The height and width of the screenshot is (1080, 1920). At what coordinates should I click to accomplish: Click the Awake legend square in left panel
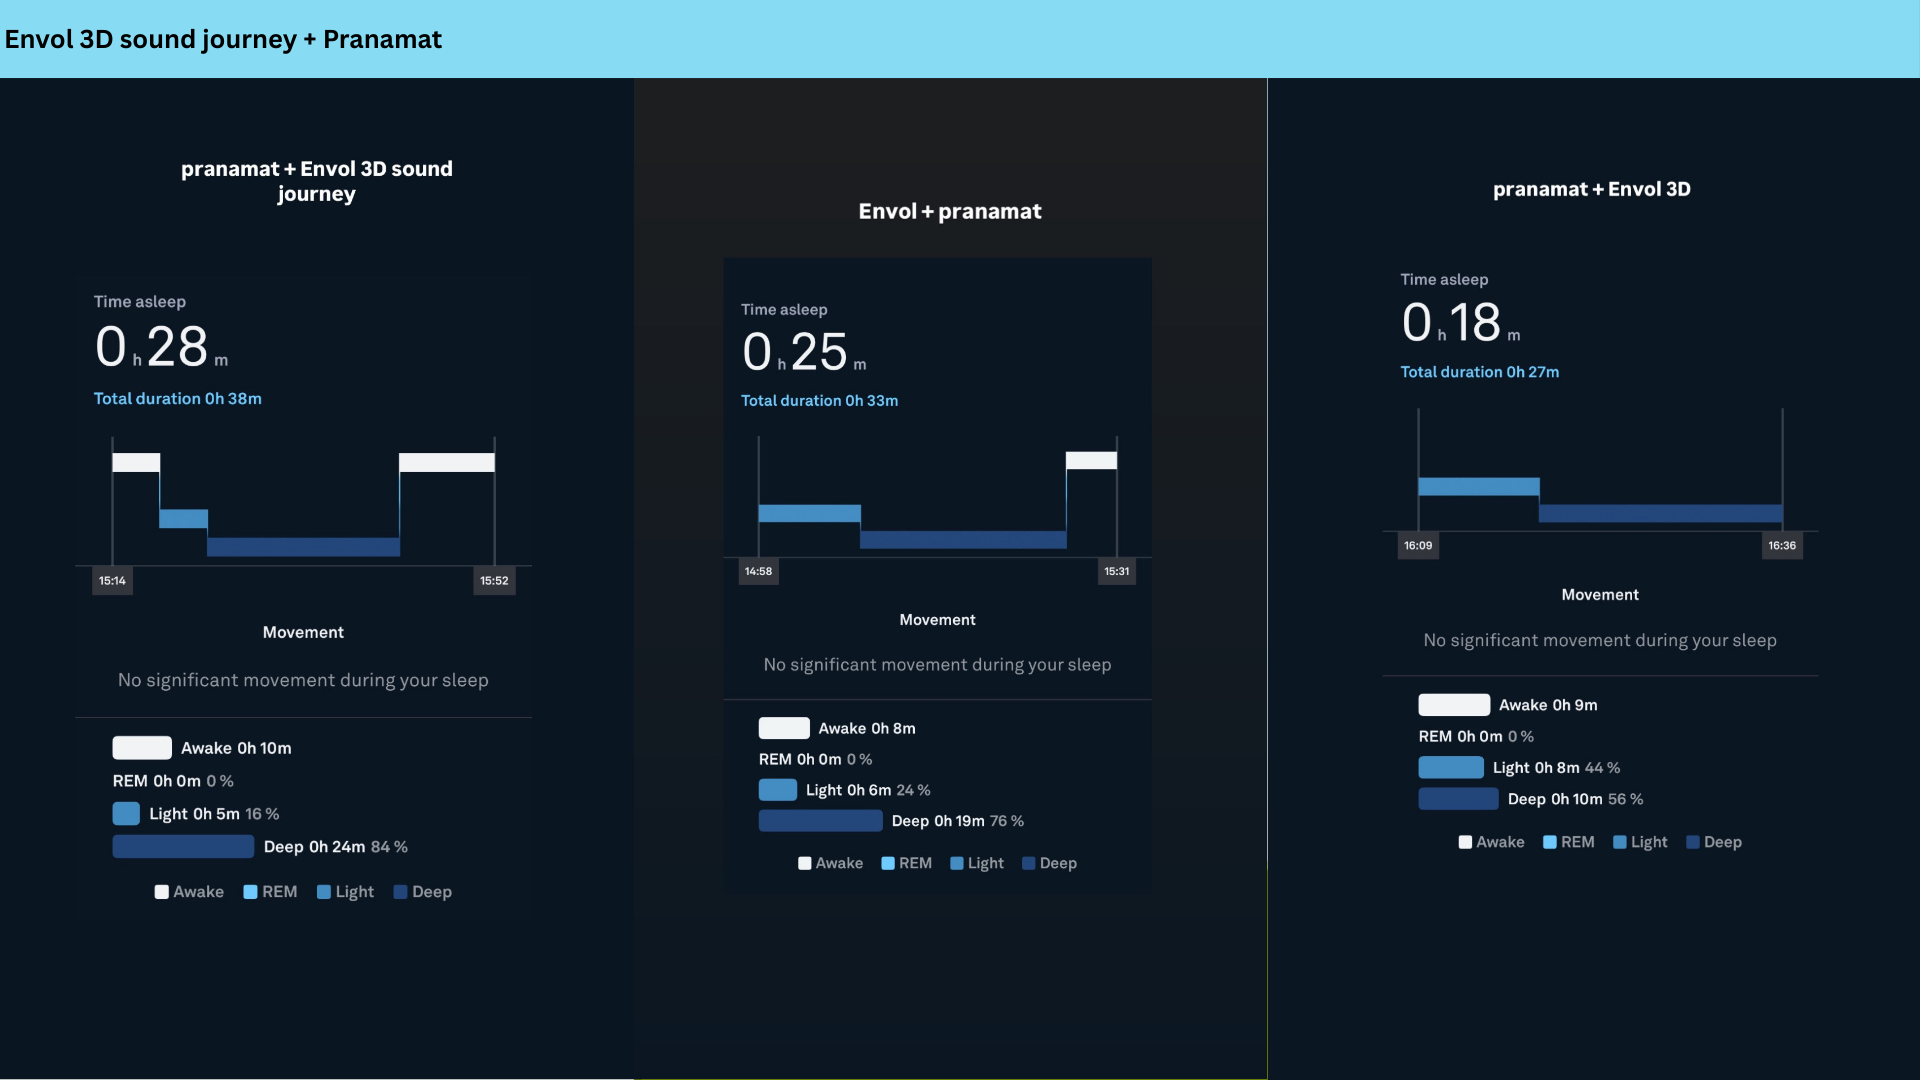coord(162,892)
